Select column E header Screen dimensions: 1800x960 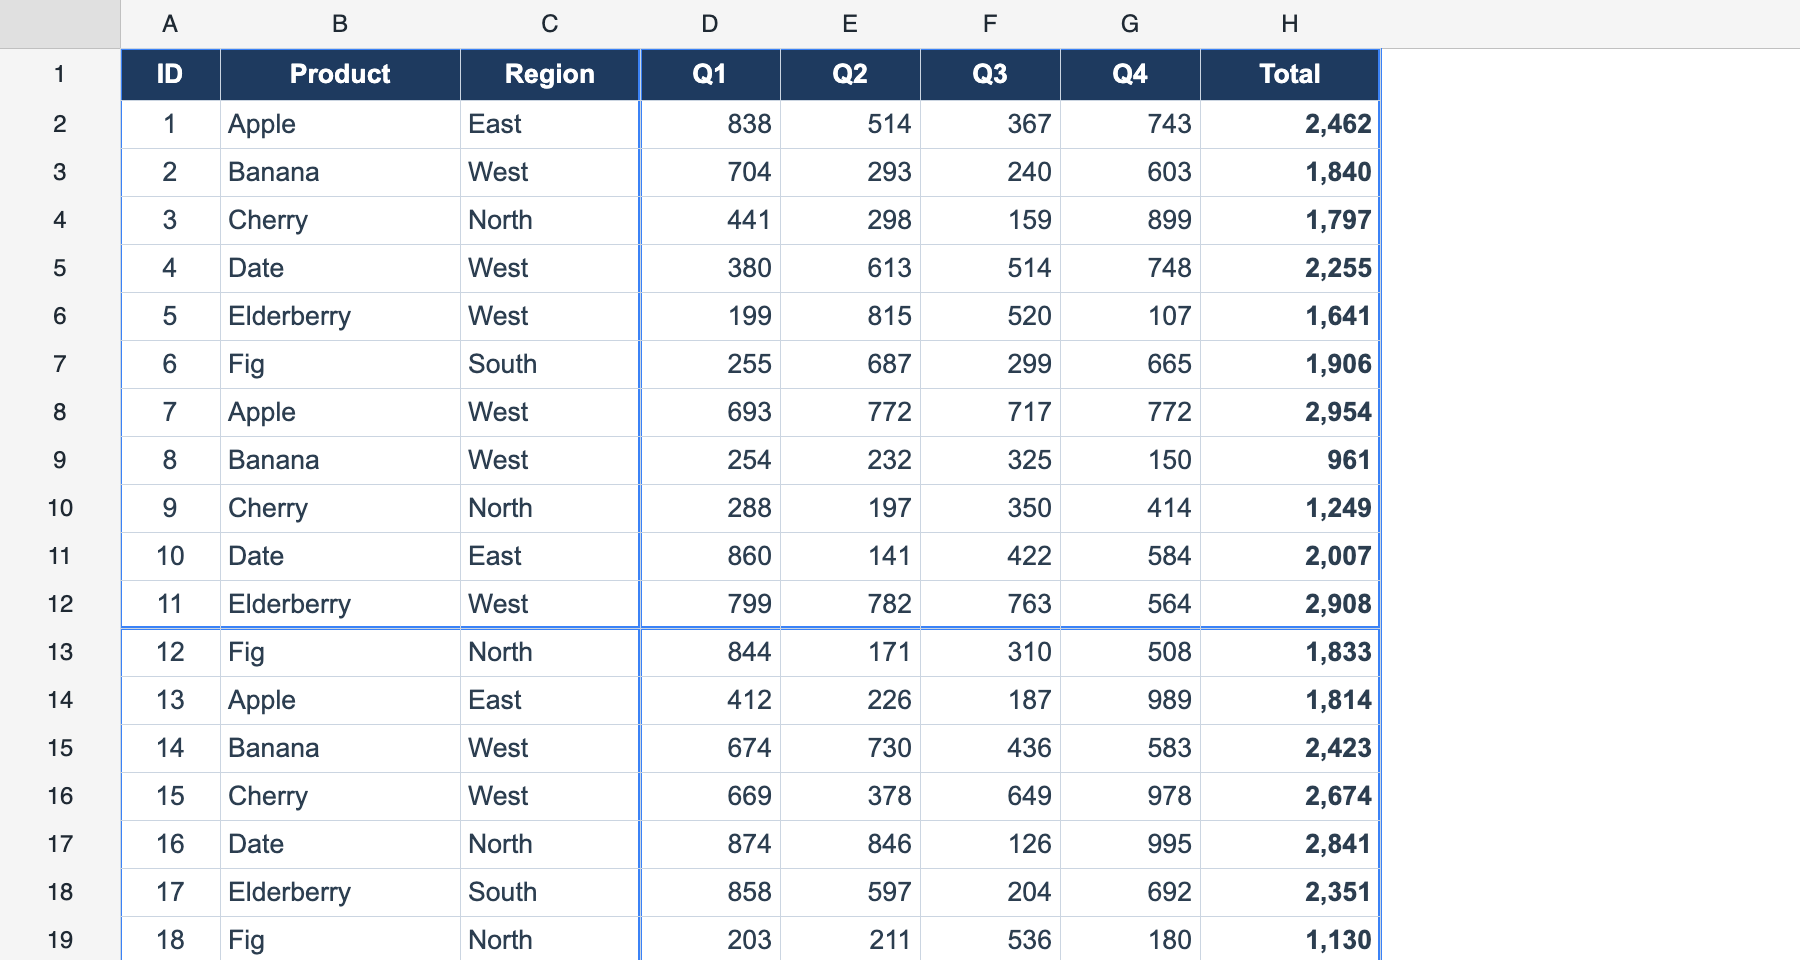tap(850, 24)
